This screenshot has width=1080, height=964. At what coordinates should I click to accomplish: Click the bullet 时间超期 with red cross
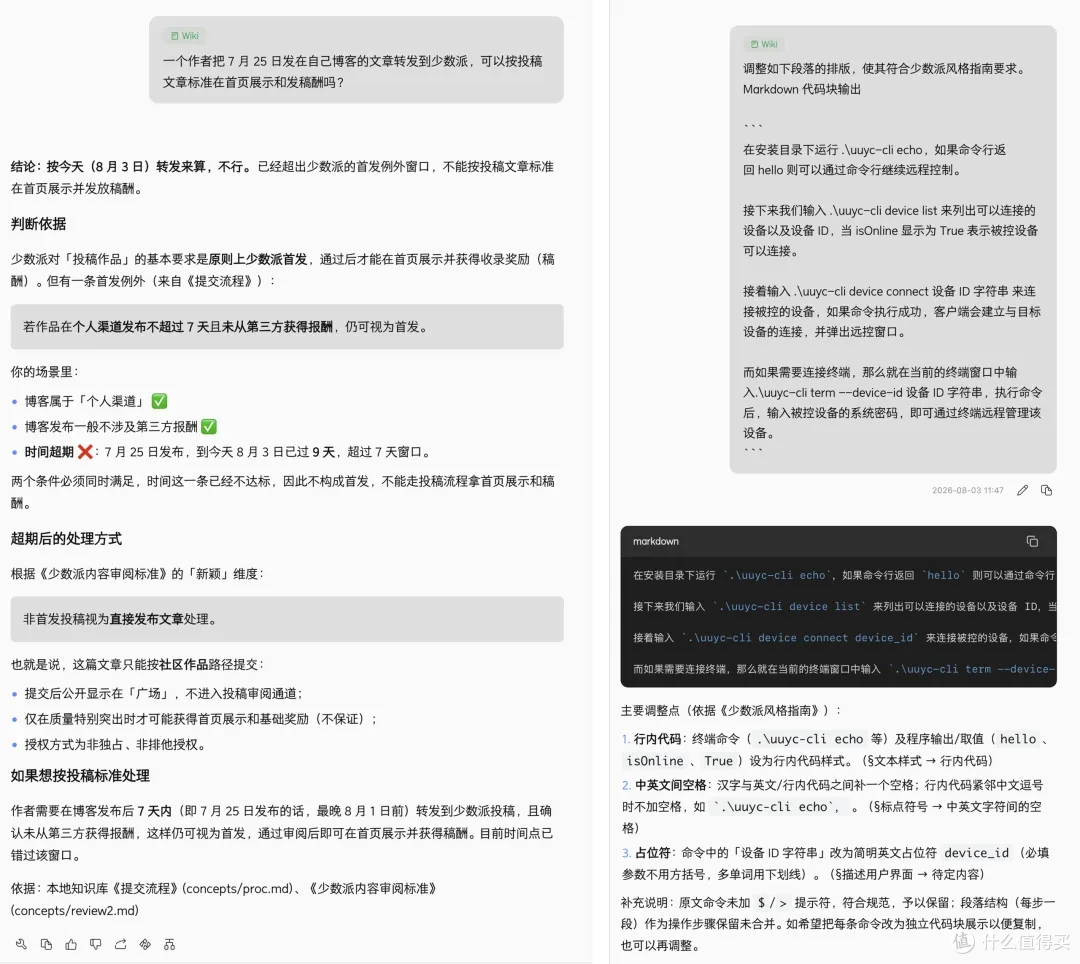pos(223,452)
